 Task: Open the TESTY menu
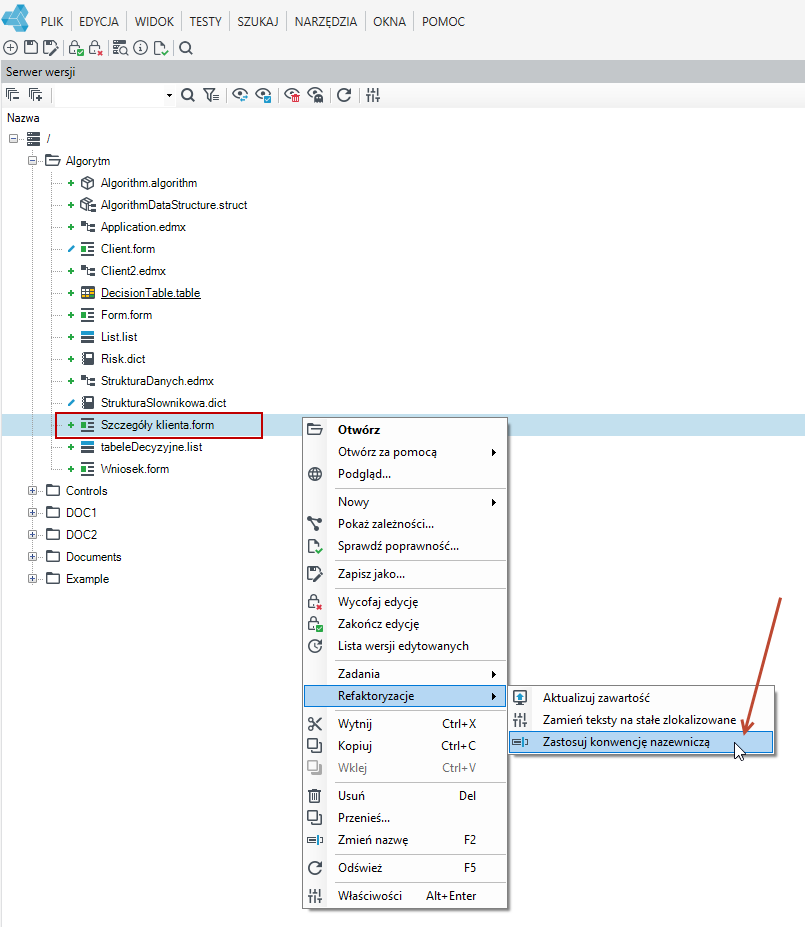[x=205, y=22]
